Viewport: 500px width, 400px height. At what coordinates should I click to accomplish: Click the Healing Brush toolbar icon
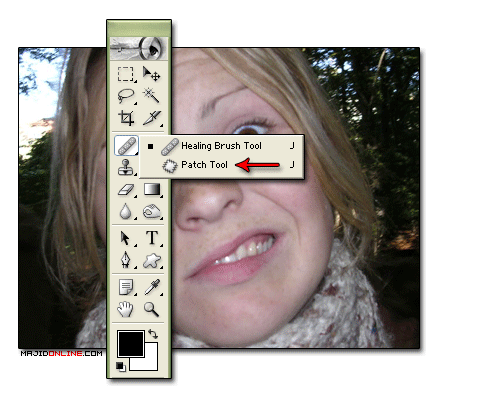pos(126,146)
